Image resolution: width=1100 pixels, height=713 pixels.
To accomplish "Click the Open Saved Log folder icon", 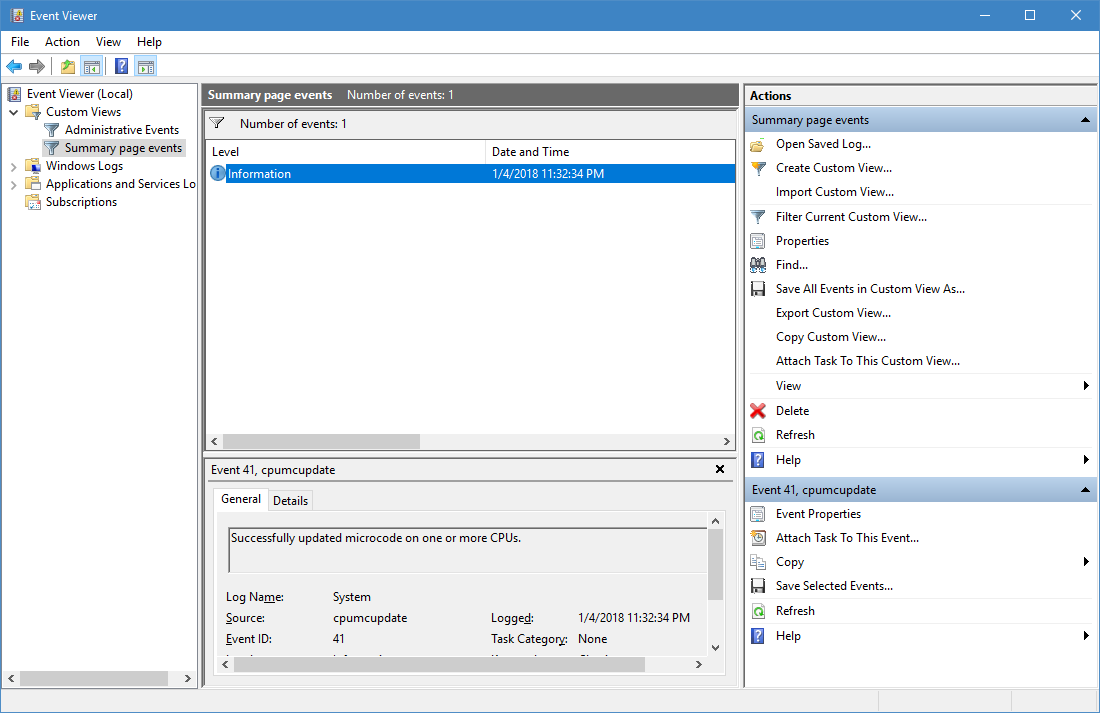I will tap(758, 145).
